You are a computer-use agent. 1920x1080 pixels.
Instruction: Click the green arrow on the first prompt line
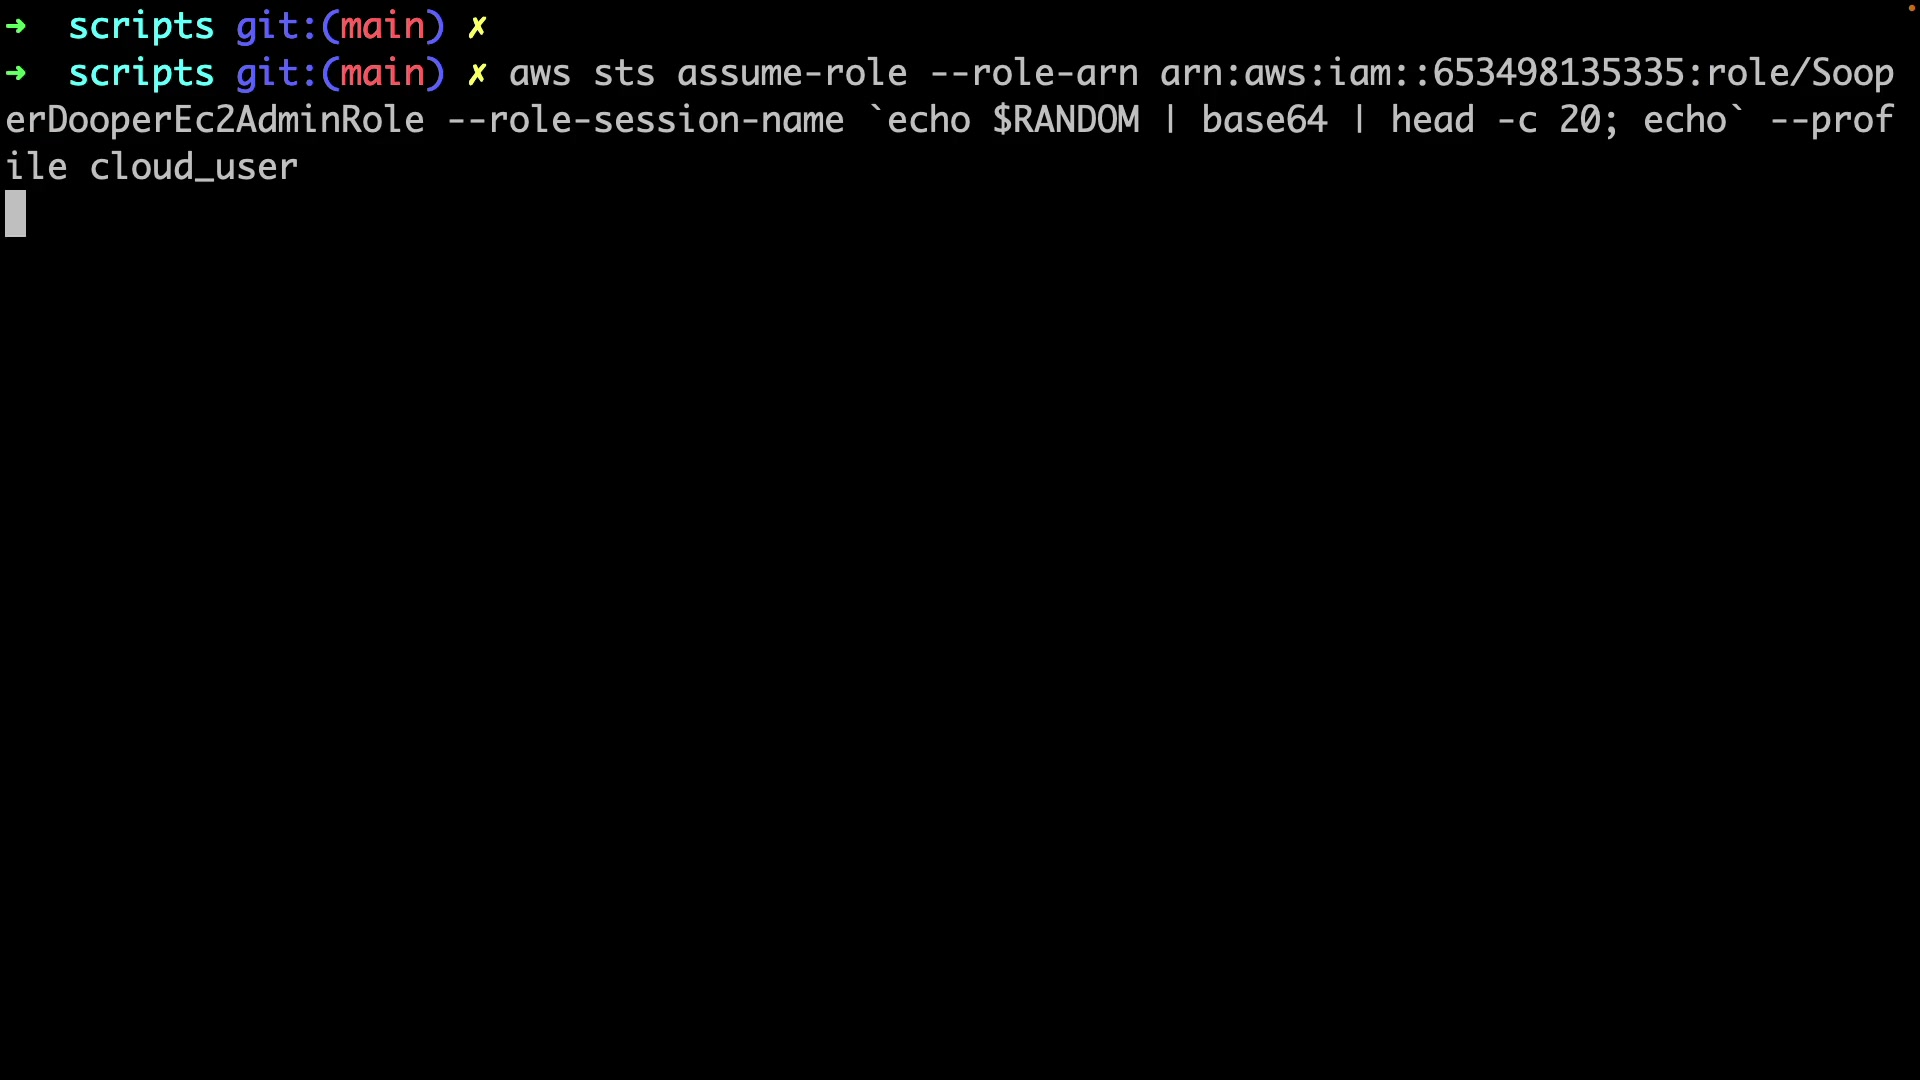16,26
